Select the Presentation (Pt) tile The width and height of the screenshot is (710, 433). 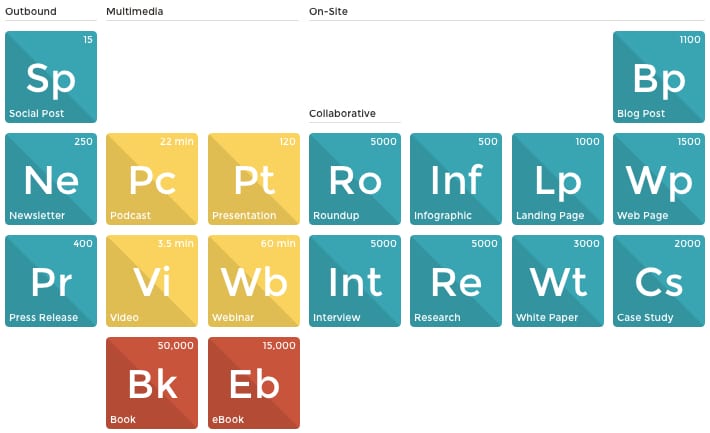(x=254, y=179)
